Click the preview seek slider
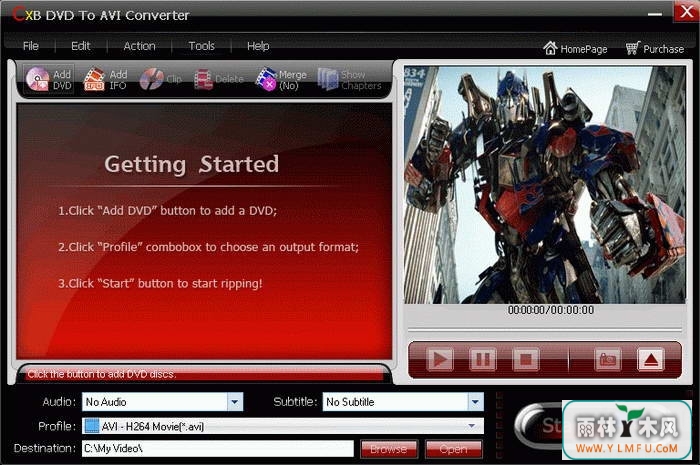This screenshot has height=465, width=700. click(x=545, y=330)
